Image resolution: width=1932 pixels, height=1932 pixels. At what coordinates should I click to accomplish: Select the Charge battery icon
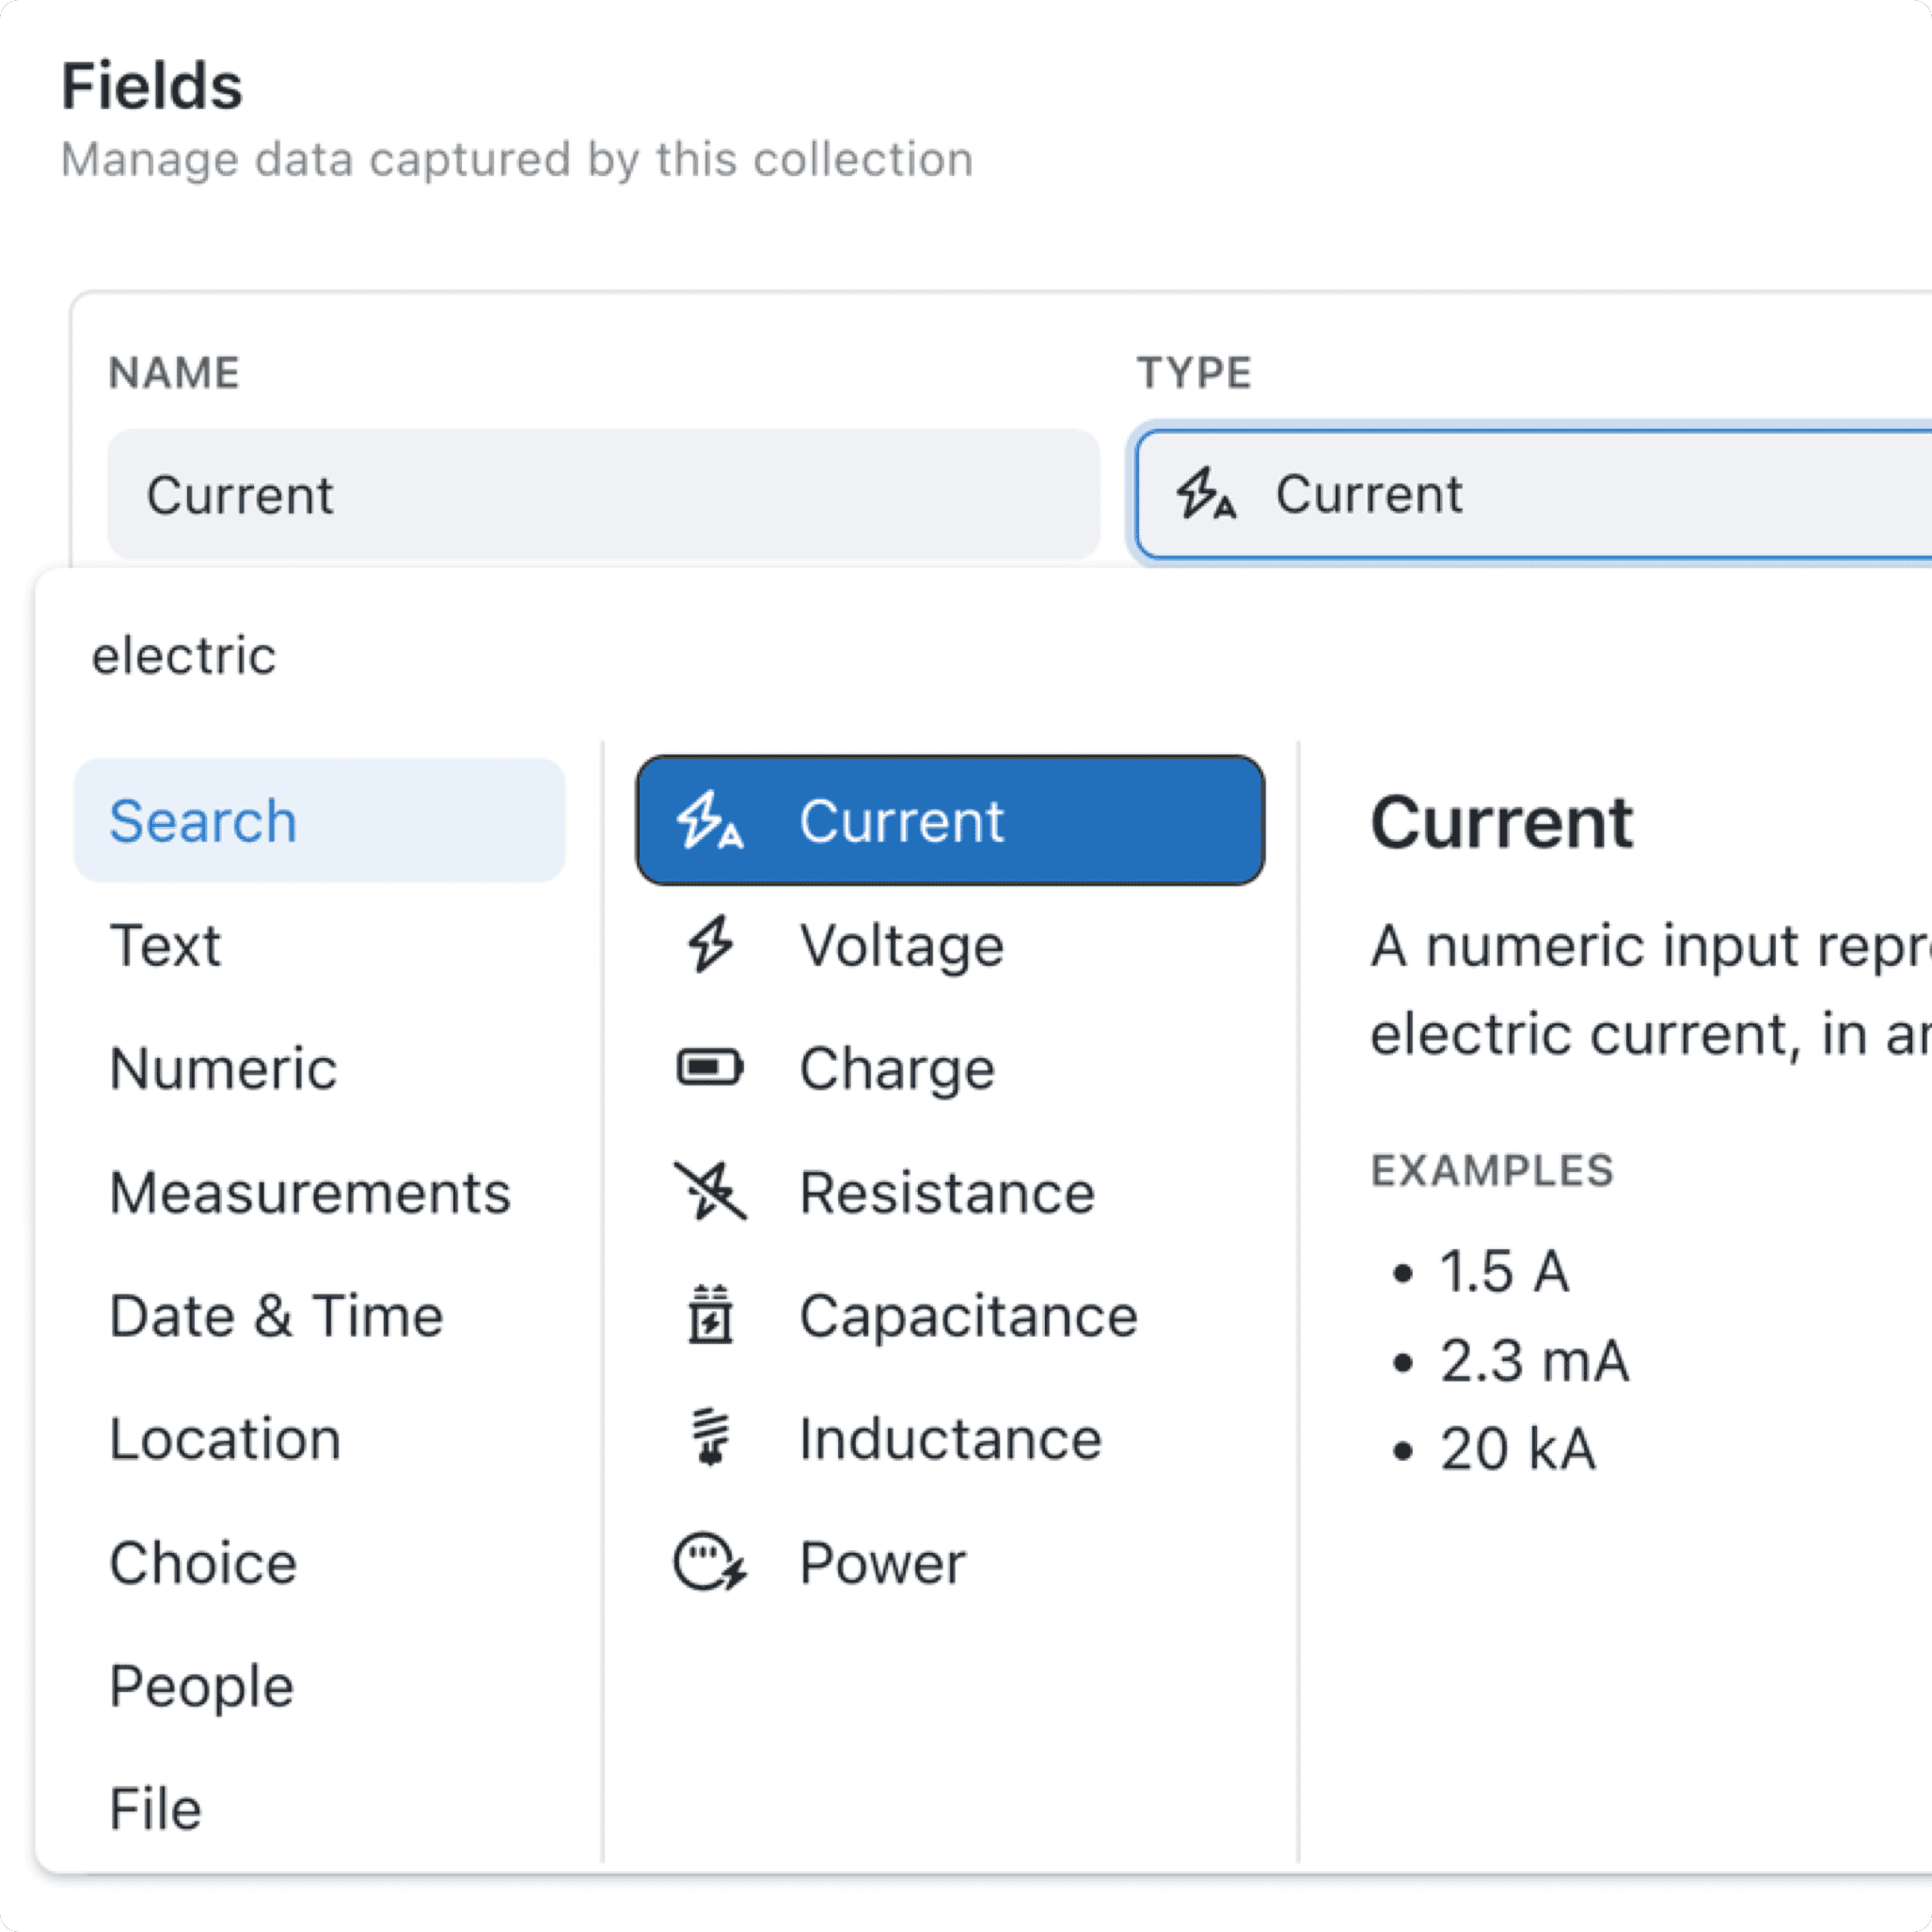(710, 1067)
